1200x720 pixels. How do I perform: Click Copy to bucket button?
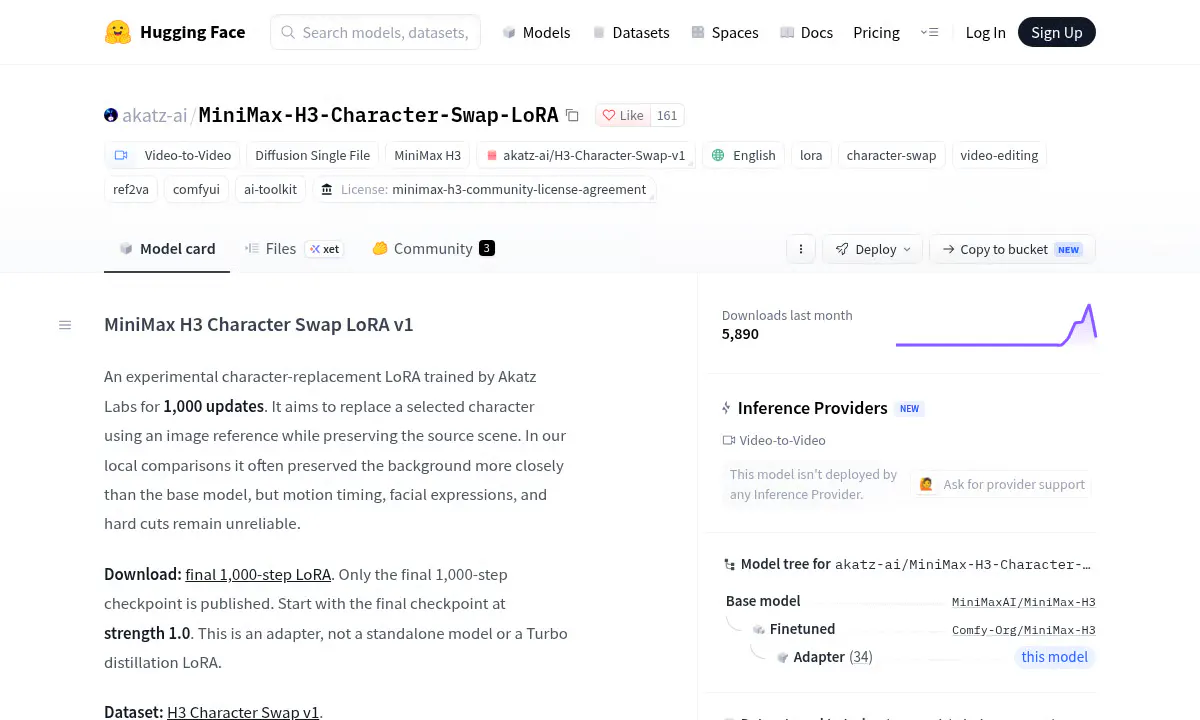click(1012, 249)
